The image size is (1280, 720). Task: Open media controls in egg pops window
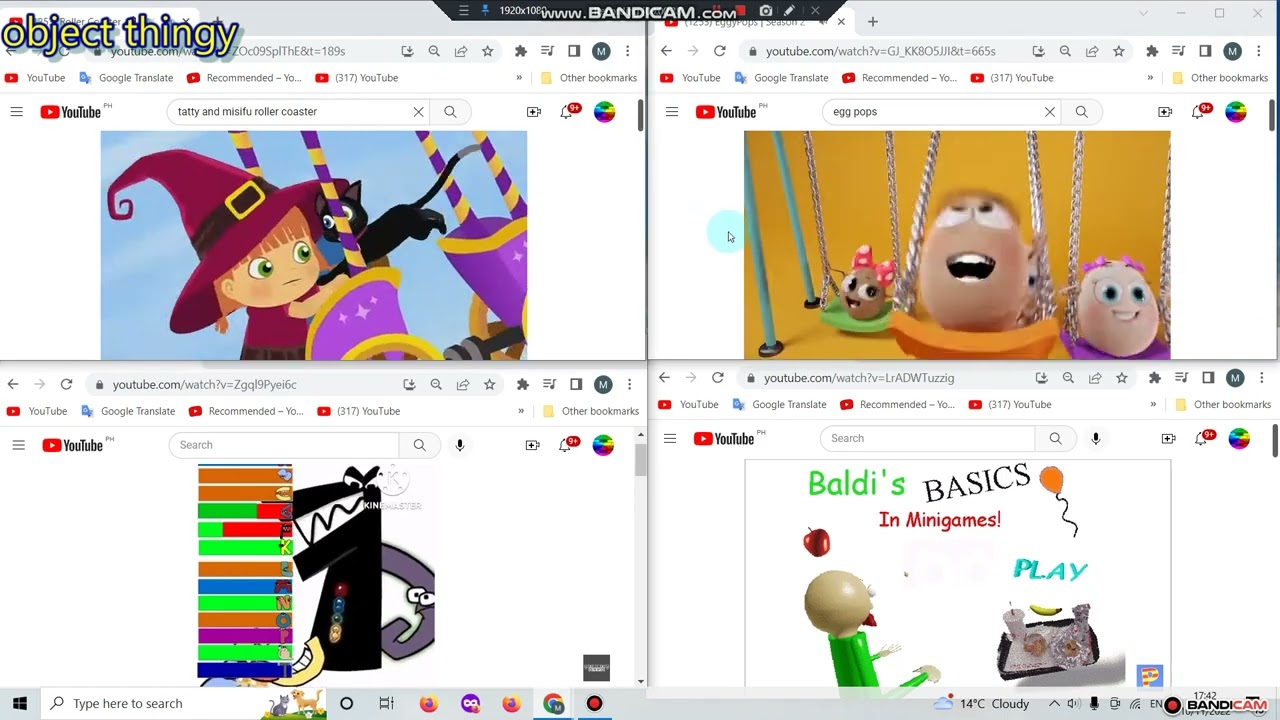1178,51
